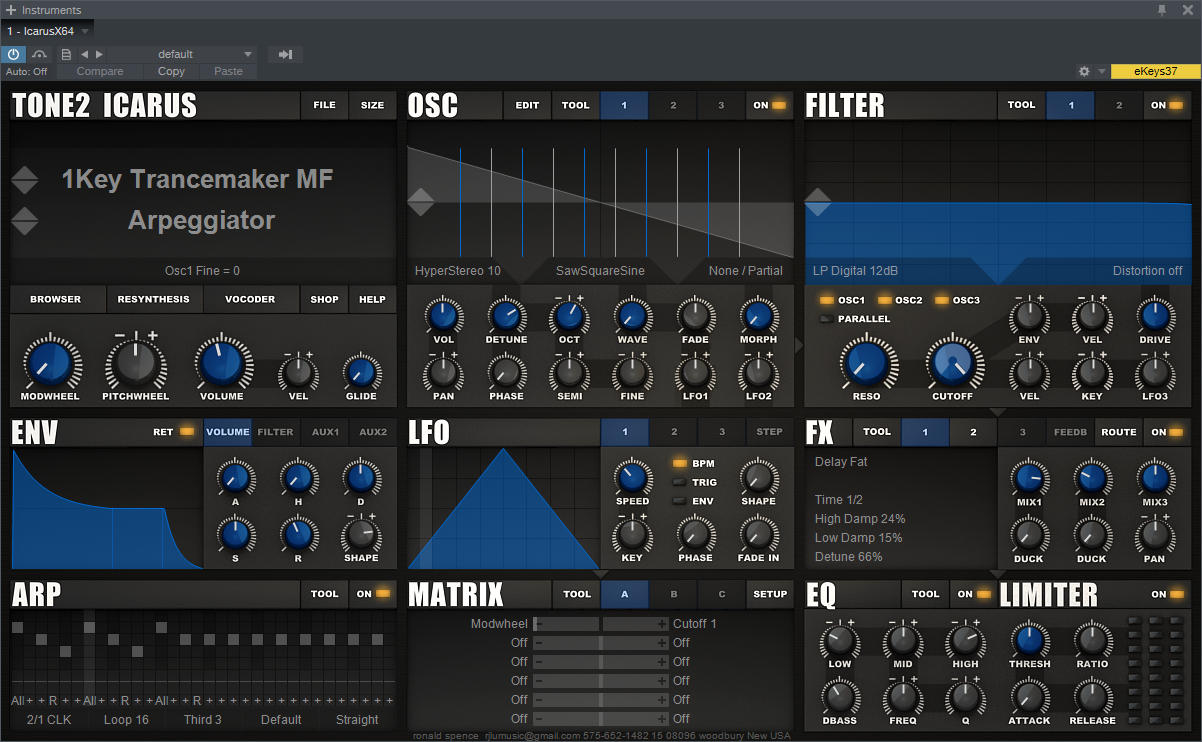Toggle the FILTER section ON switch

coord(1166,105)
